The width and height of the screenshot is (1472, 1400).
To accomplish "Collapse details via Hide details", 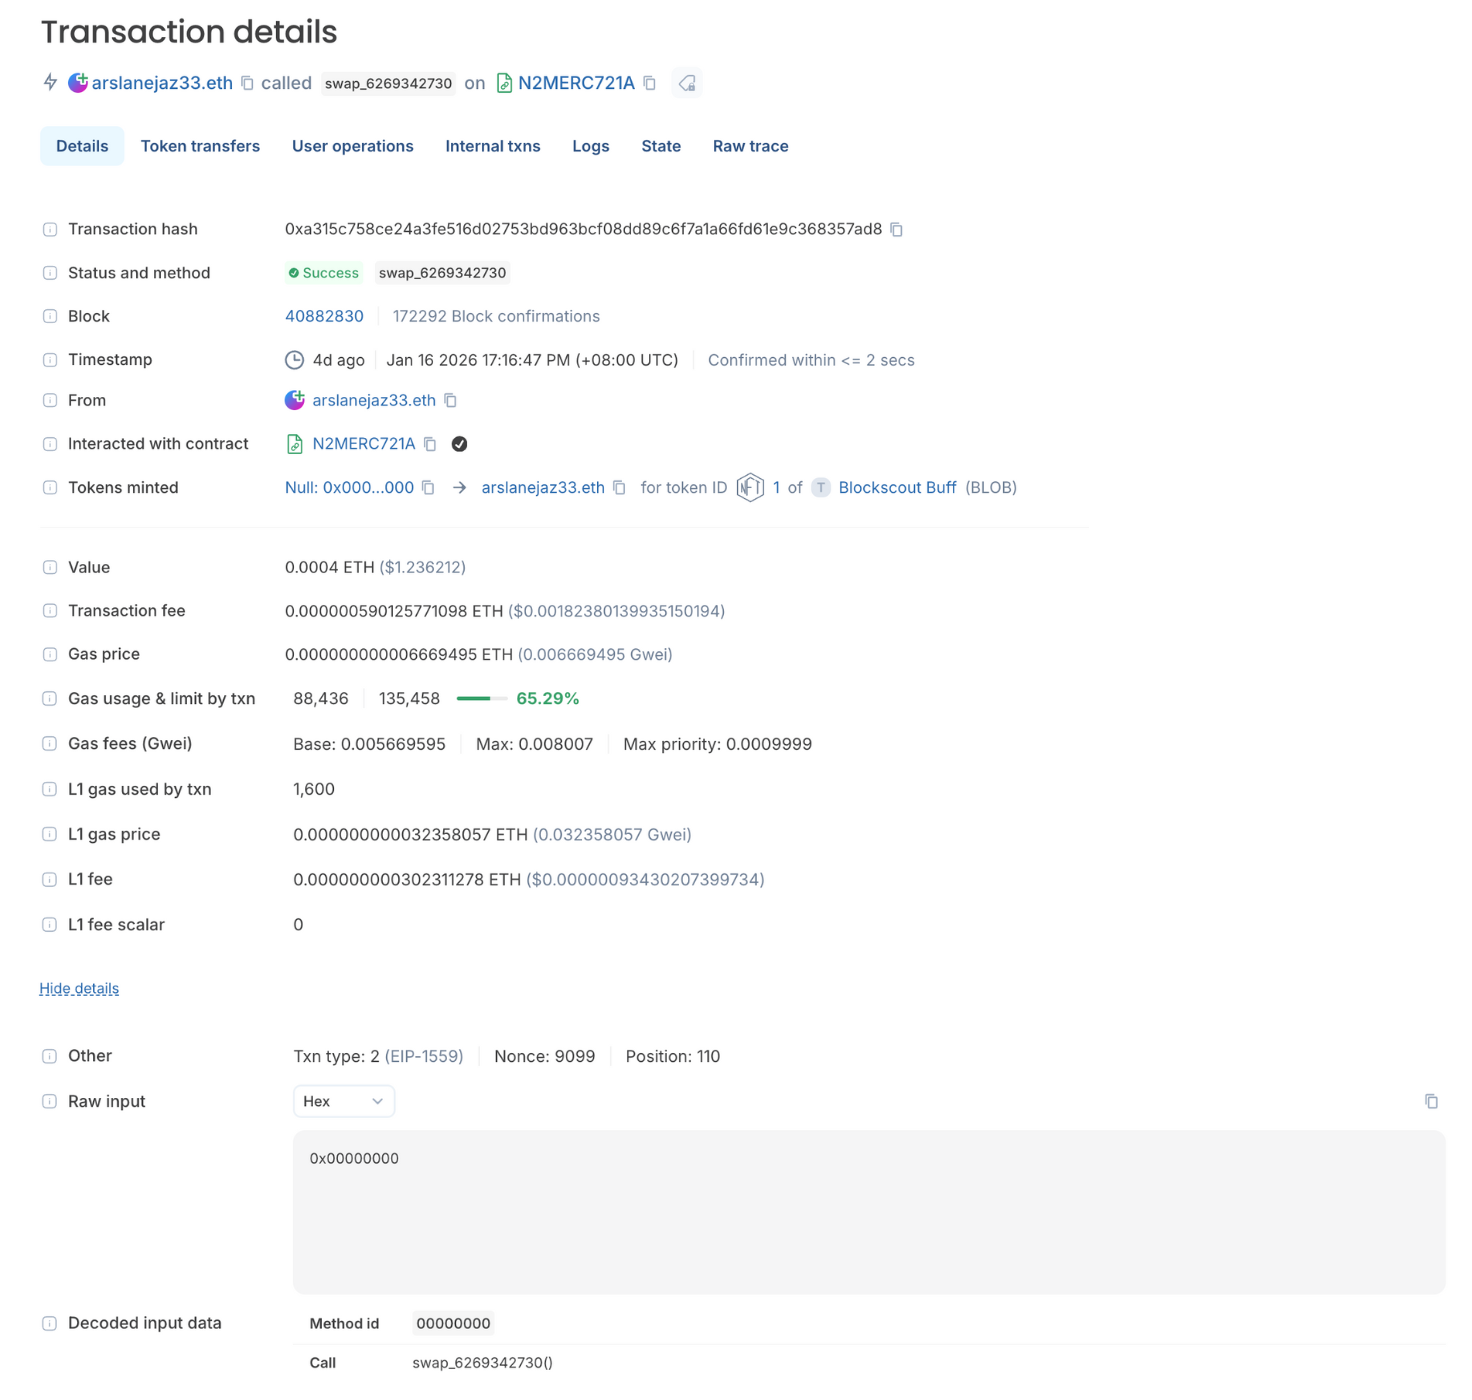I will pyautogui.click(x=78, y=988).
